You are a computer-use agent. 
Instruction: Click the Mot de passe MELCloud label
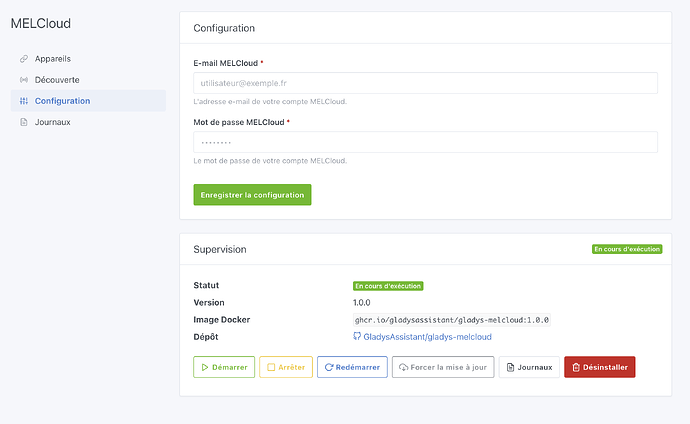(239, 122)
